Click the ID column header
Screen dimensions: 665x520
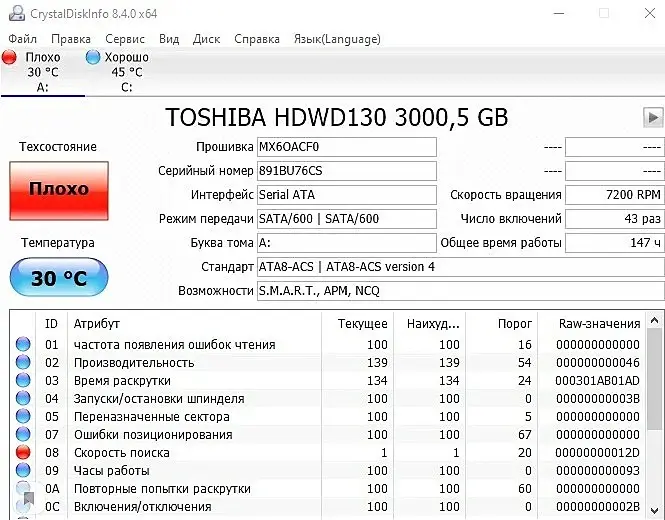(x=51, y=324)
